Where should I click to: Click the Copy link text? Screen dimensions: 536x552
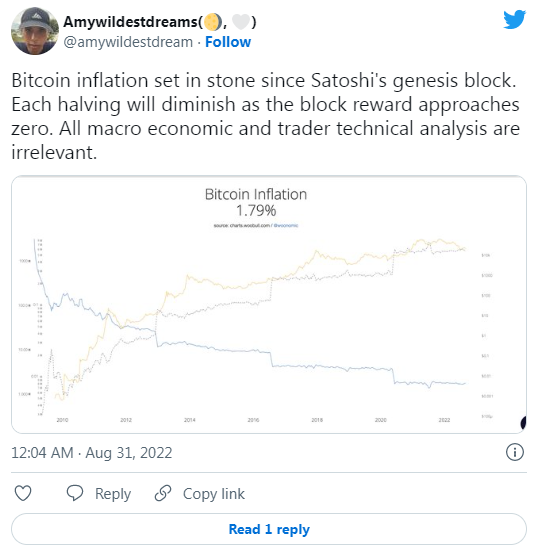[214, 494]
